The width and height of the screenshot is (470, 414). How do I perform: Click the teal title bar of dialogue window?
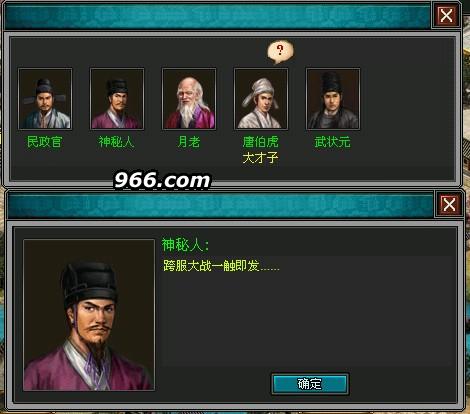click(x=220, y=205)
